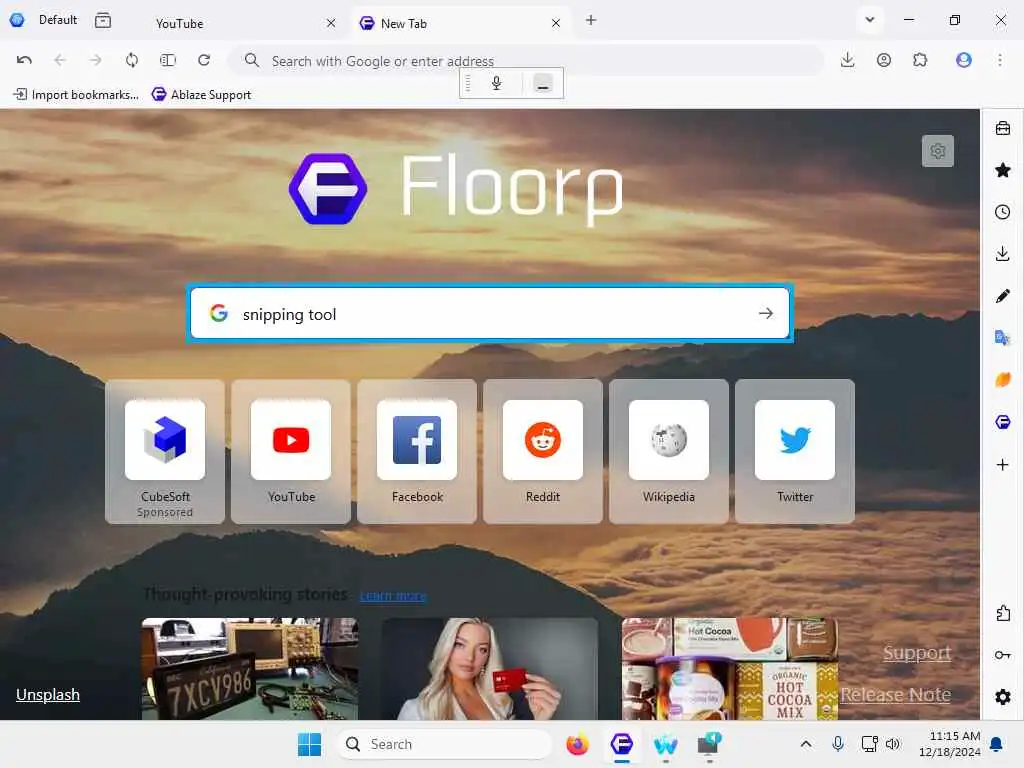The image size is (1024, 768).
Task: Open the toolbox icon in the sidebar
Action: click(1002, 128)
